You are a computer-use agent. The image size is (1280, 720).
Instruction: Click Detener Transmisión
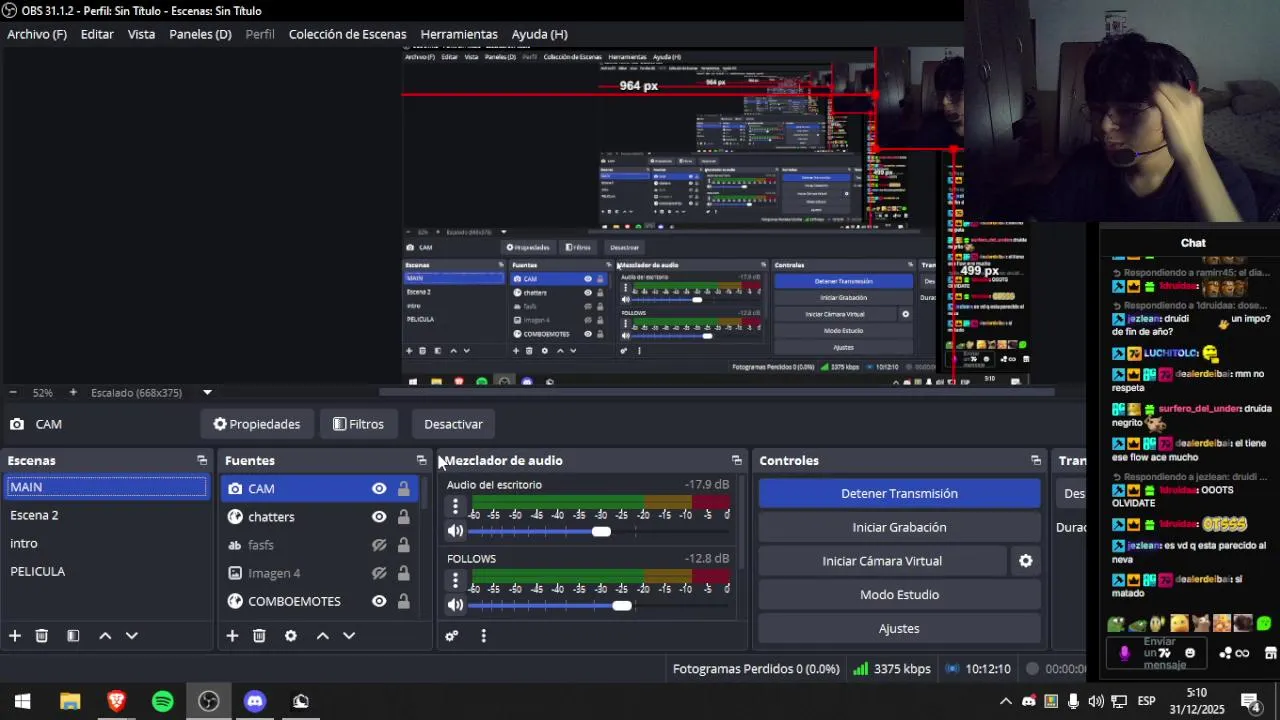coord(899,493)
